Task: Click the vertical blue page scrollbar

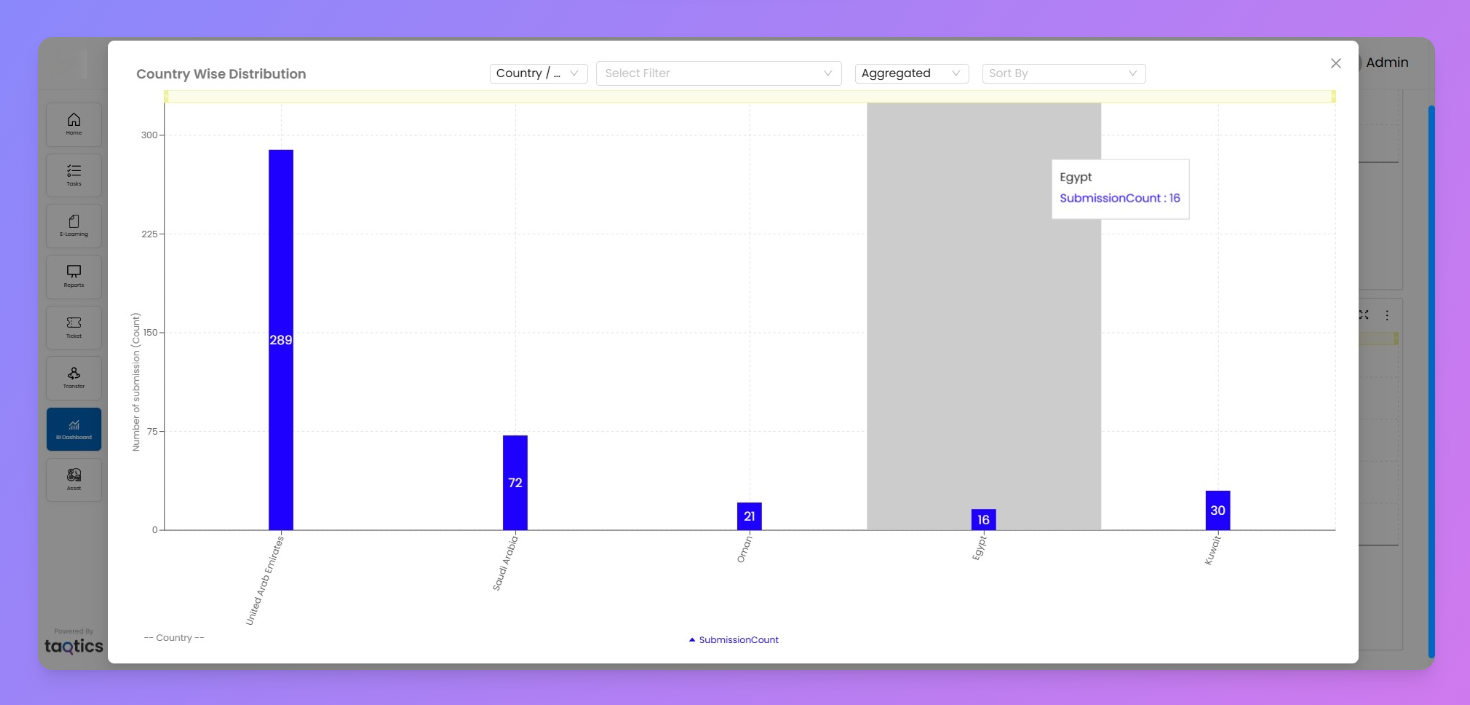Action: [x=1431, y=380]
